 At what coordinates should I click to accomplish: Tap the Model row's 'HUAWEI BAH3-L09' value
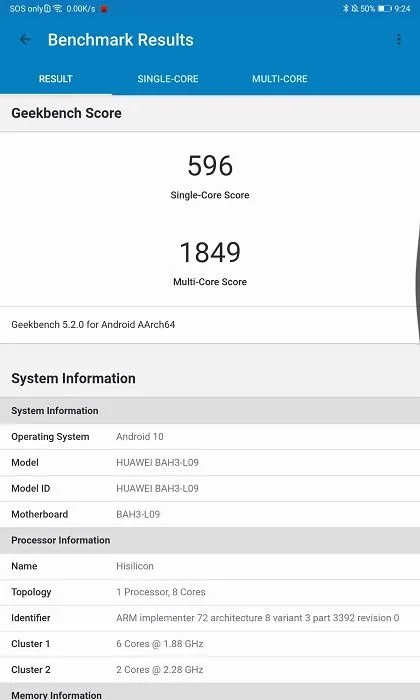click(x=157, y=462)
